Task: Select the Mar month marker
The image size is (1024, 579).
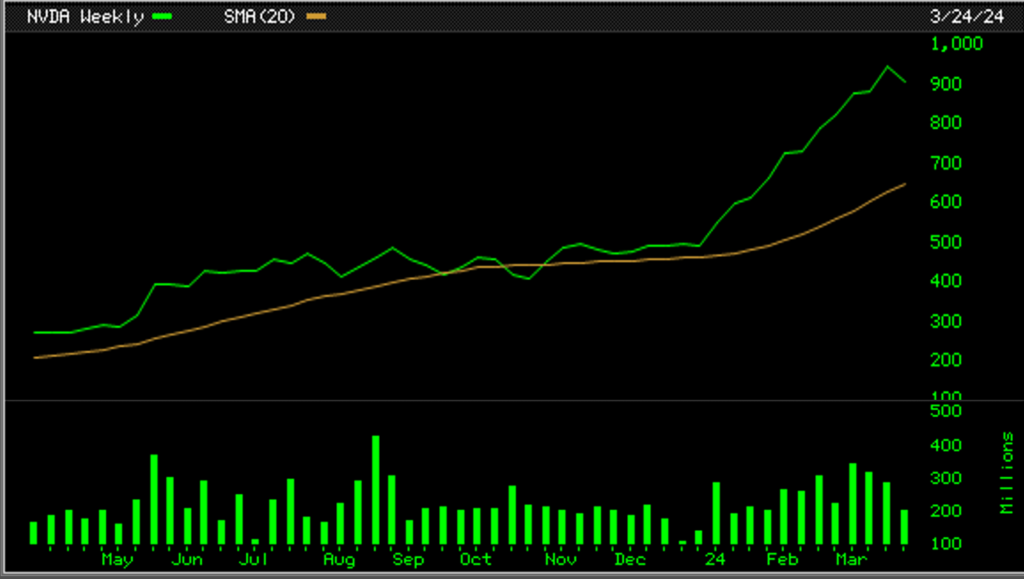Action: click(851, 560)
